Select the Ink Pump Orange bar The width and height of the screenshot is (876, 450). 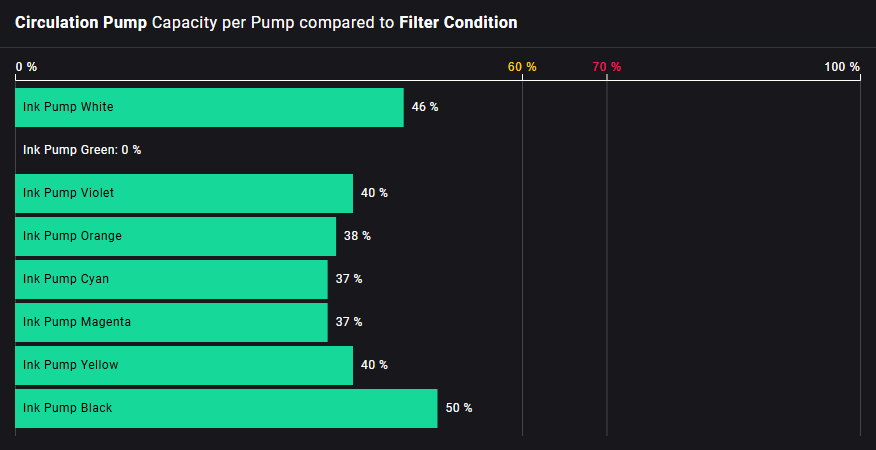tap(175, 236)
